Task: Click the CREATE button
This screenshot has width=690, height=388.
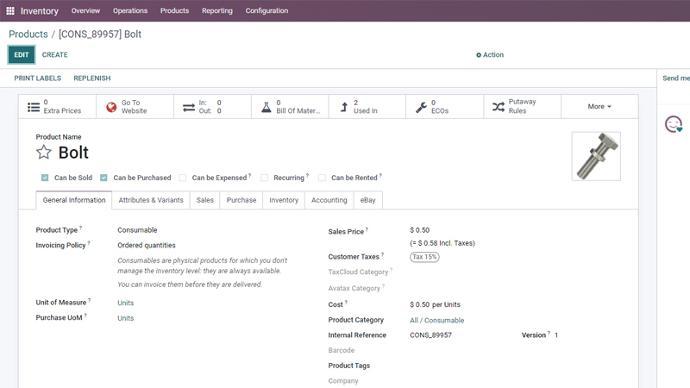Action: (55, 55)
